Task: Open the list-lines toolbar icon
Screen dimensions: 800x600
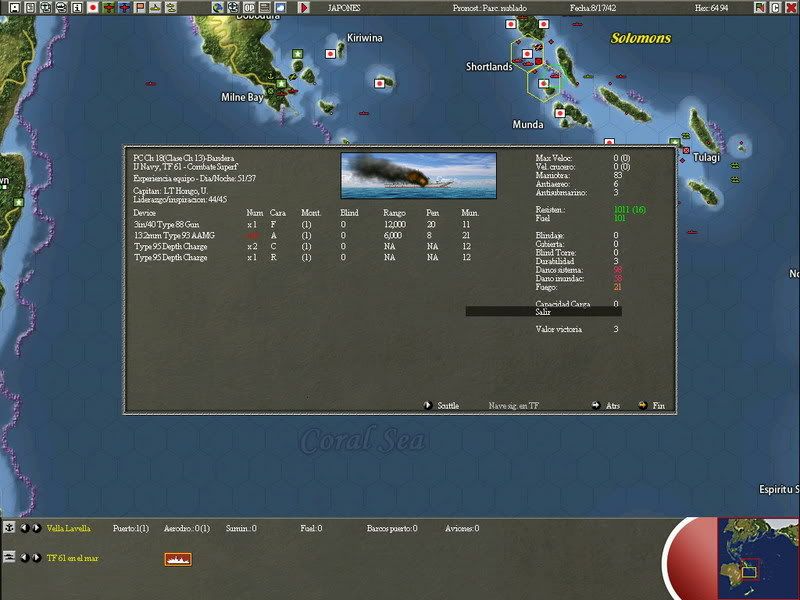Action: pyautogui.click(x=265, y=8)
